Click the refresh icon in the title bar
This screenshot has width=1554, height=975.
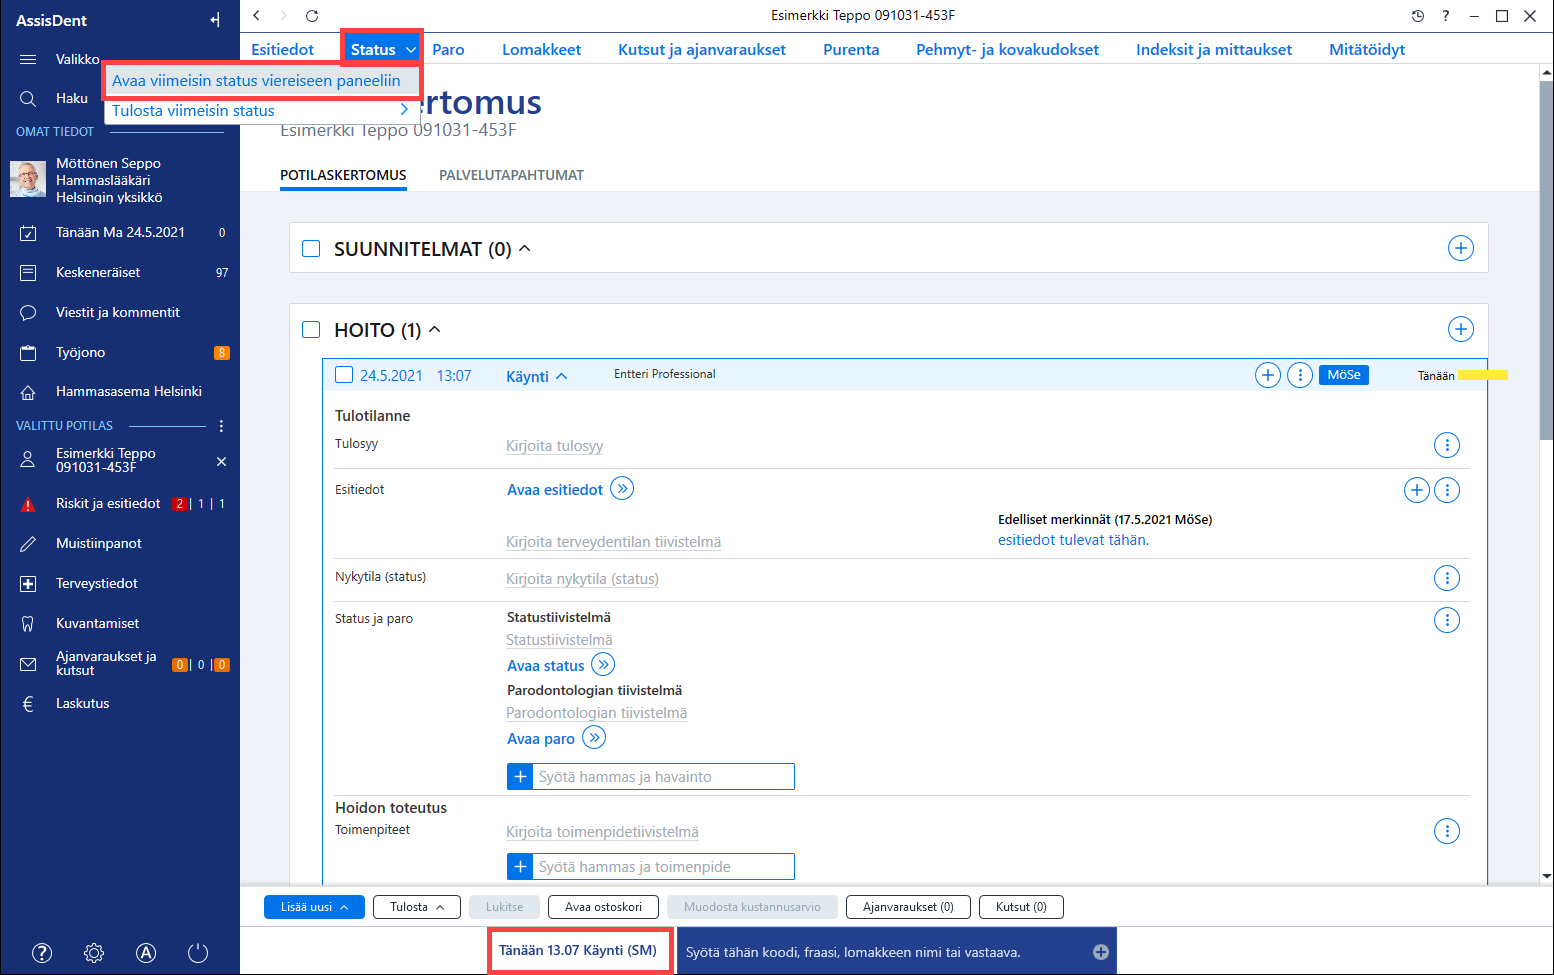point(312,15)
